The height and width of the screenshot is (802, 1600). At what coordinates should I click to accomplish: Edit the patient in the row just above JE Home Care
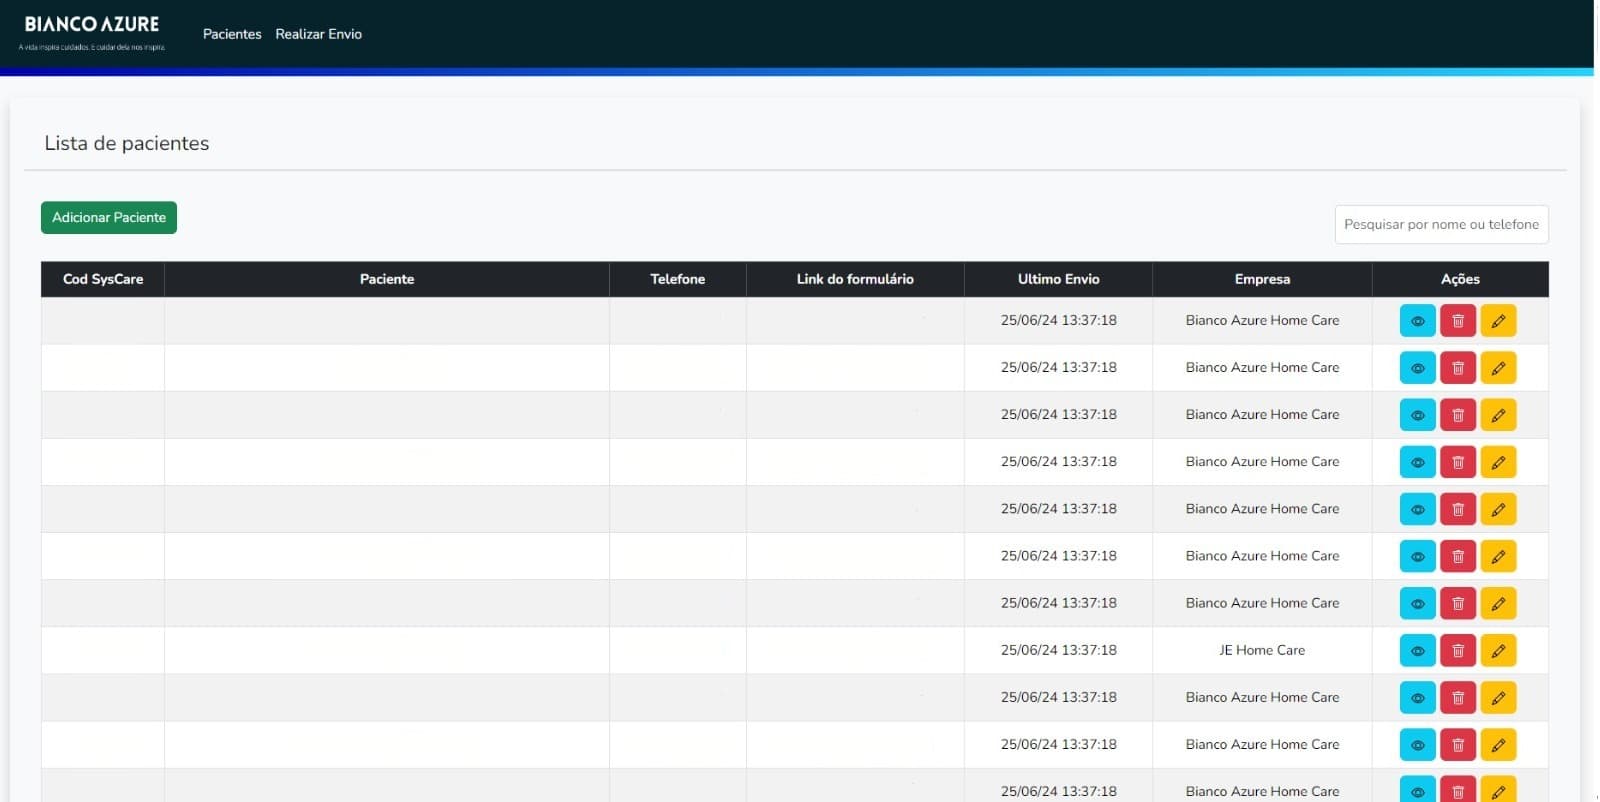[1498, 603]
